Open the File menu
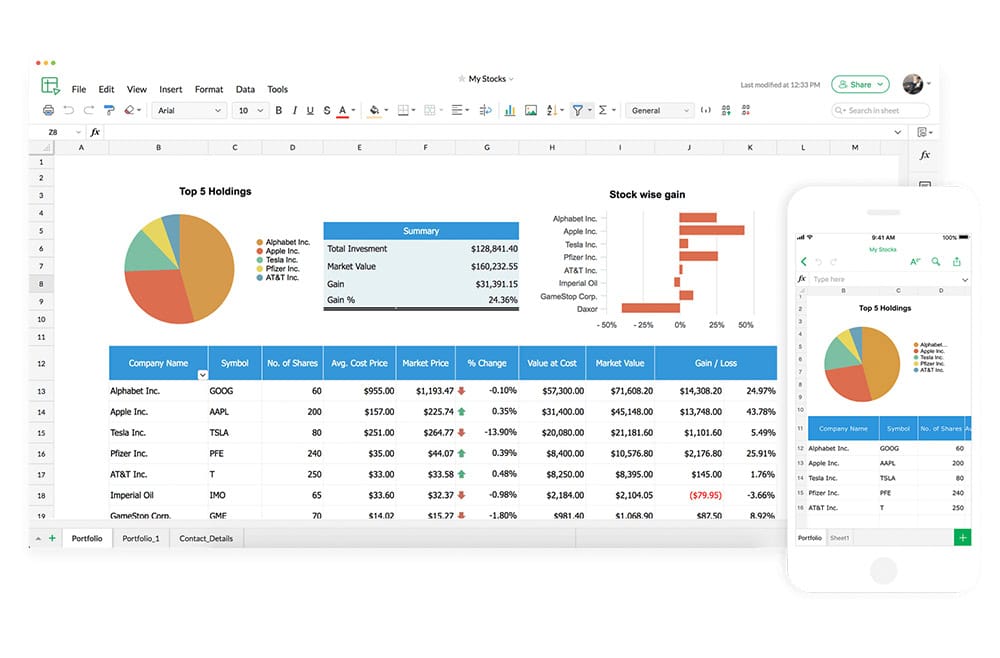Viewport: 1000px width, 658px height. click(x=78, y=89)
